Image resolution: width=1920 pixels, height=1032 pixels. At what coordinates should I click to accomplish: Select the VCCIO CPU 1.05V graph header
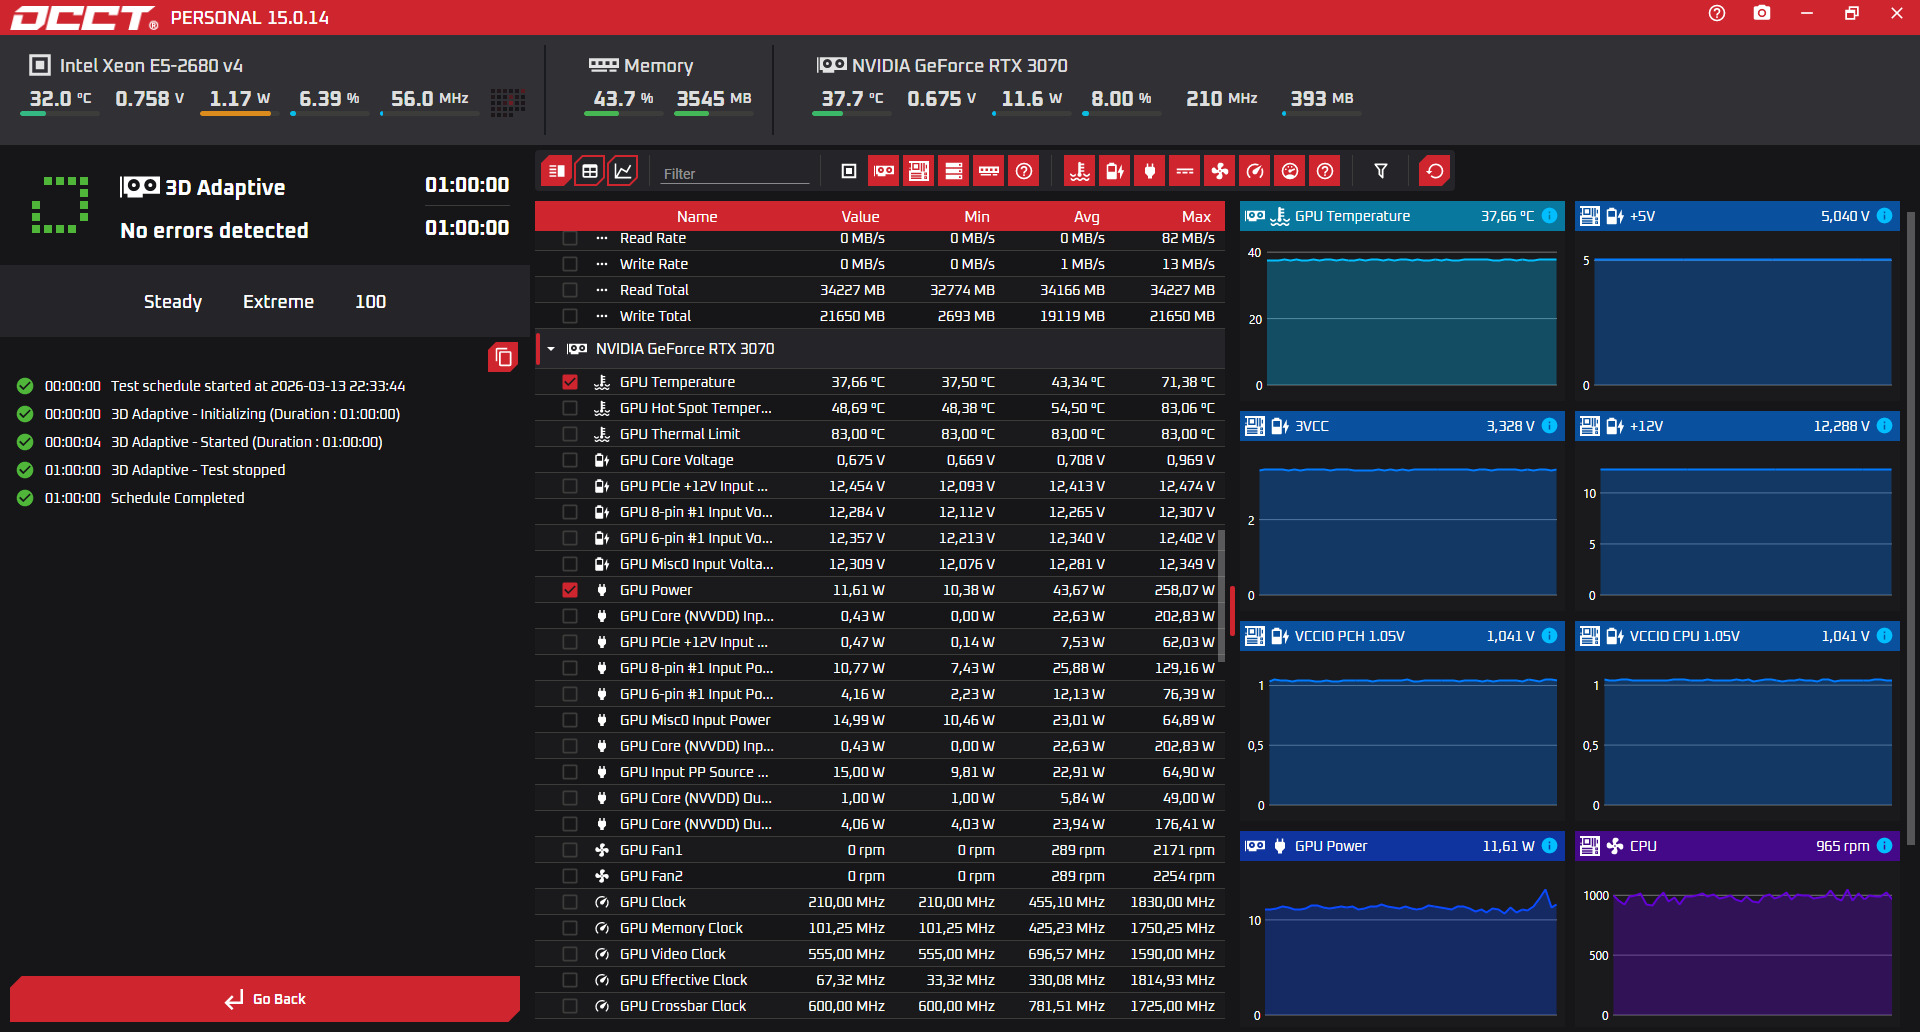coord(1737,636)
